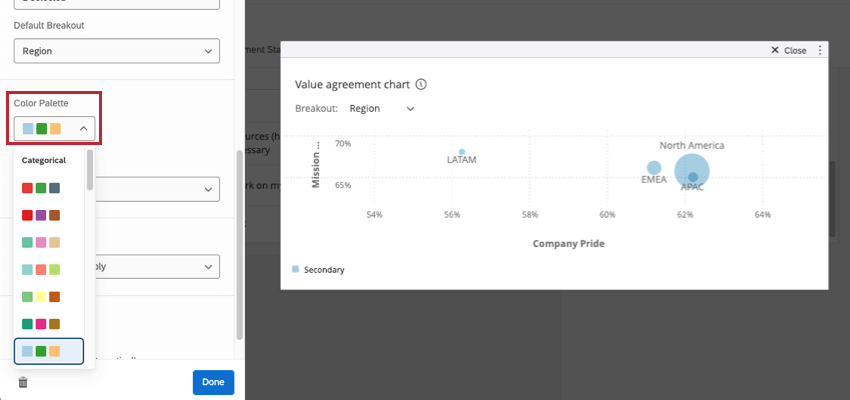This screenshot has height=400, width=850.
Task: Choose the green, yellow, orange-brown palette
Action: pos(41,297)
